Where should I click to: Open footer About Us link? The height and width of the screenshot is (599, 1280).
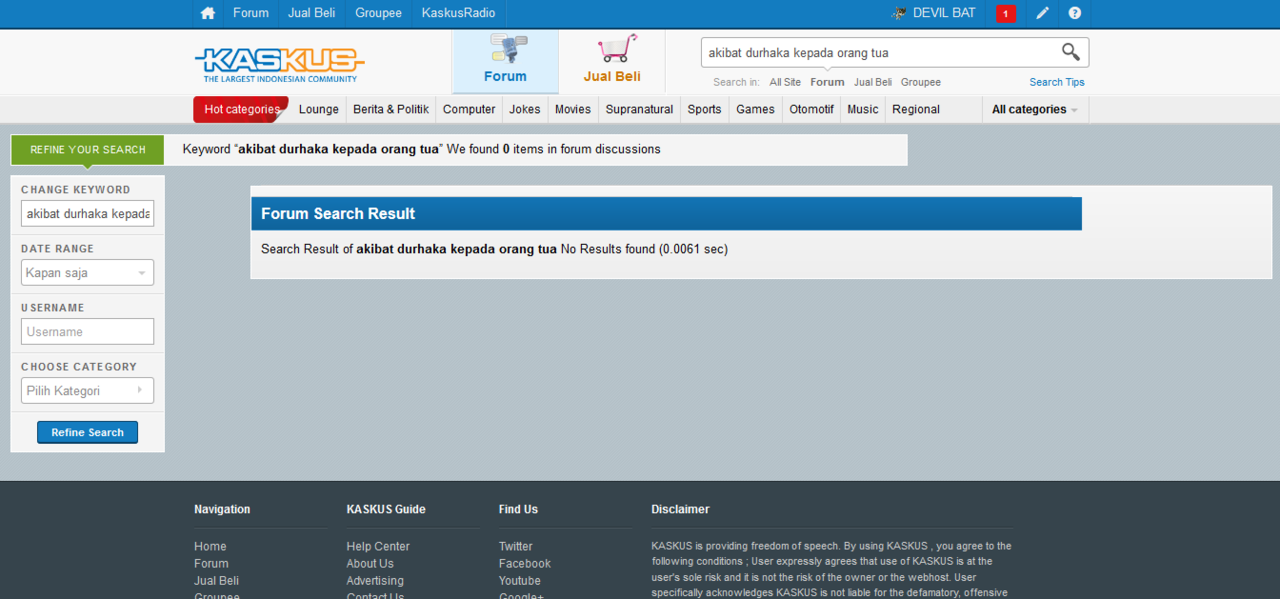pos(370,563)
